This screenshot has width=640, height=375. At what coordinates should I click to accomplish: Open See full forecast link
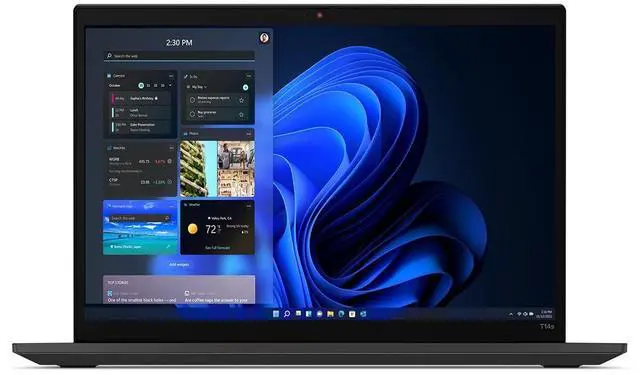pyautogui.click(x=217, y=248)
